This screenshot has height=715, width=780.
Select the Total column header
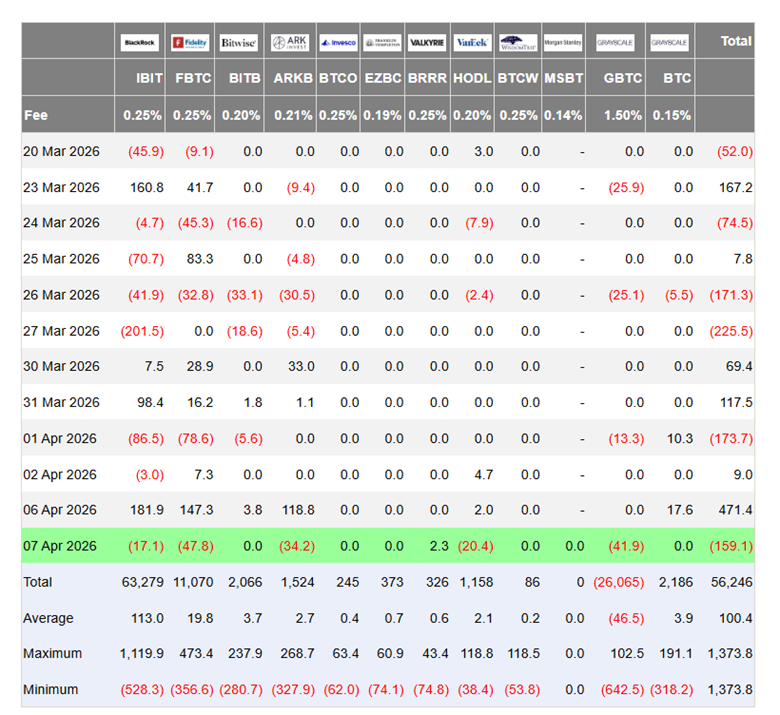coord(736,41)
